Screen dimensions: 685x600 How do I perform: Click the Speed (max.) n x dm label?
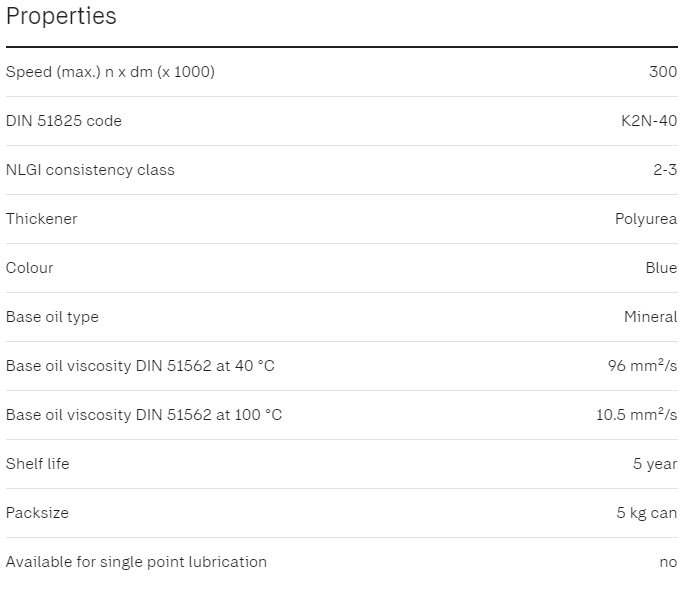tap(110, 72)
